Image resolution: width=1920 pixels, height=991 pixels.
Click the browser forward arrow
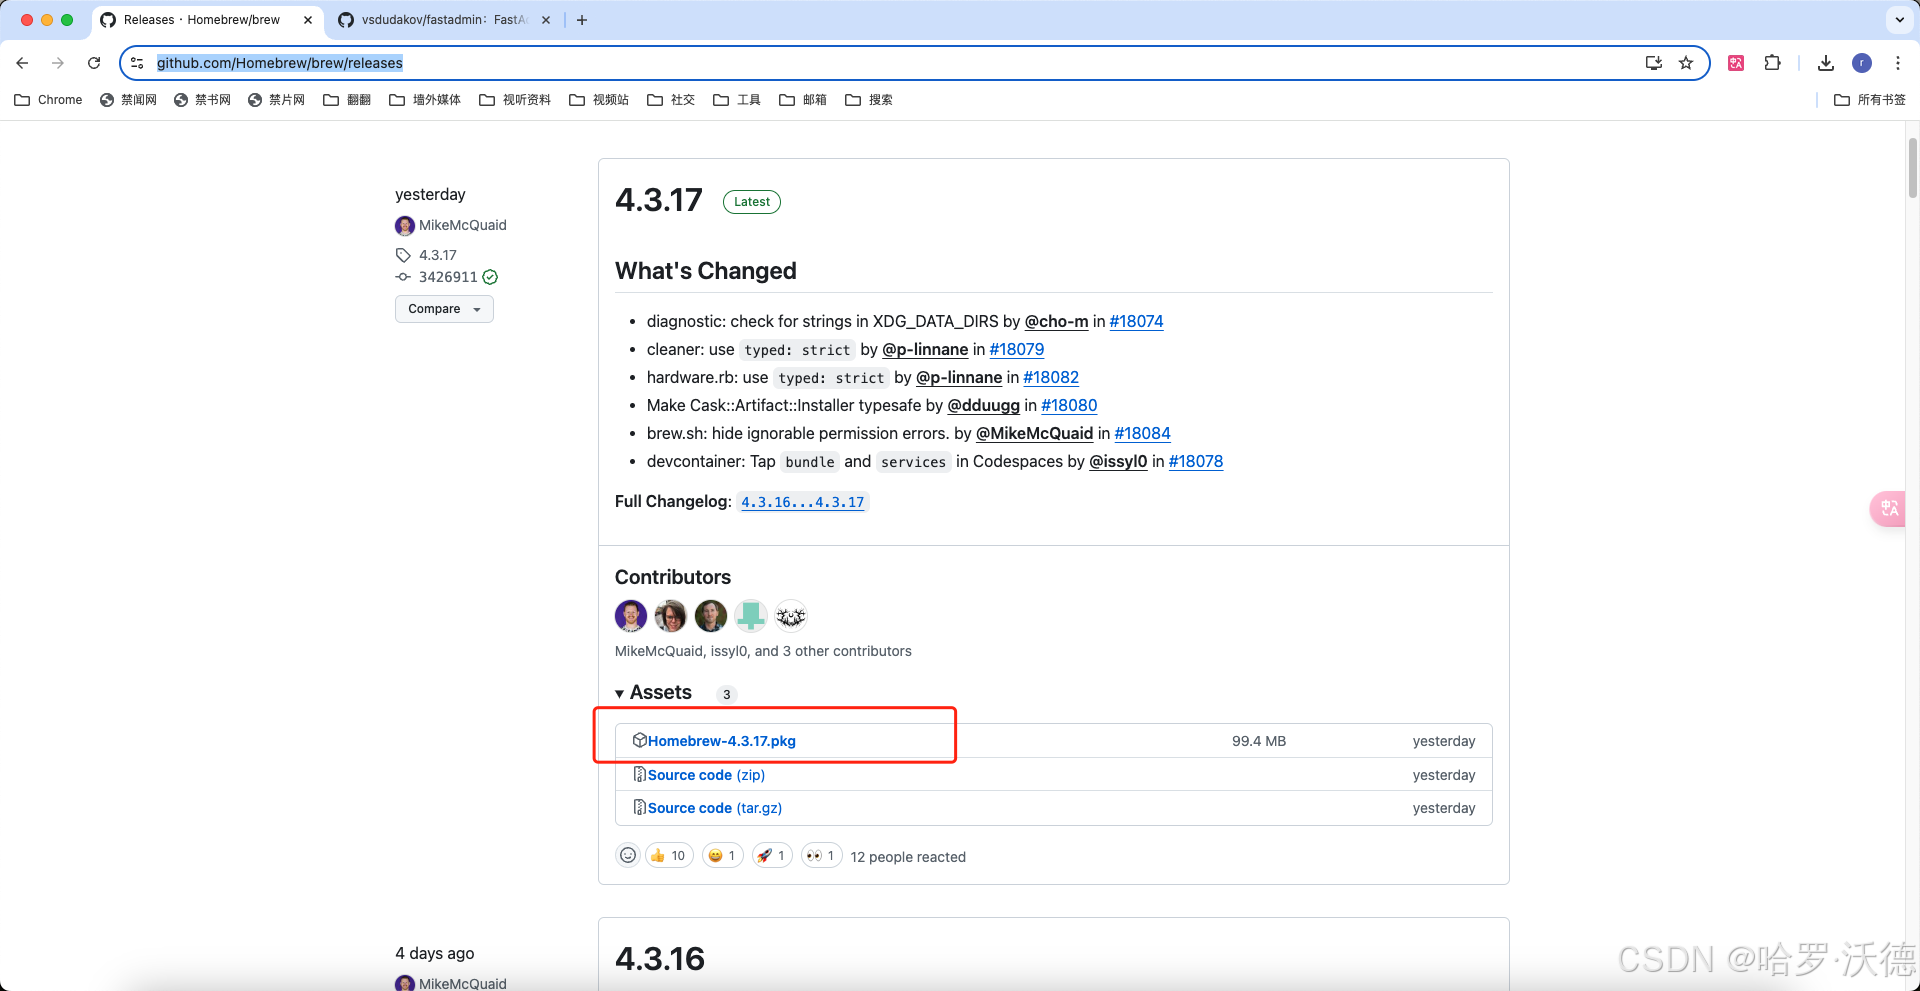58,63
